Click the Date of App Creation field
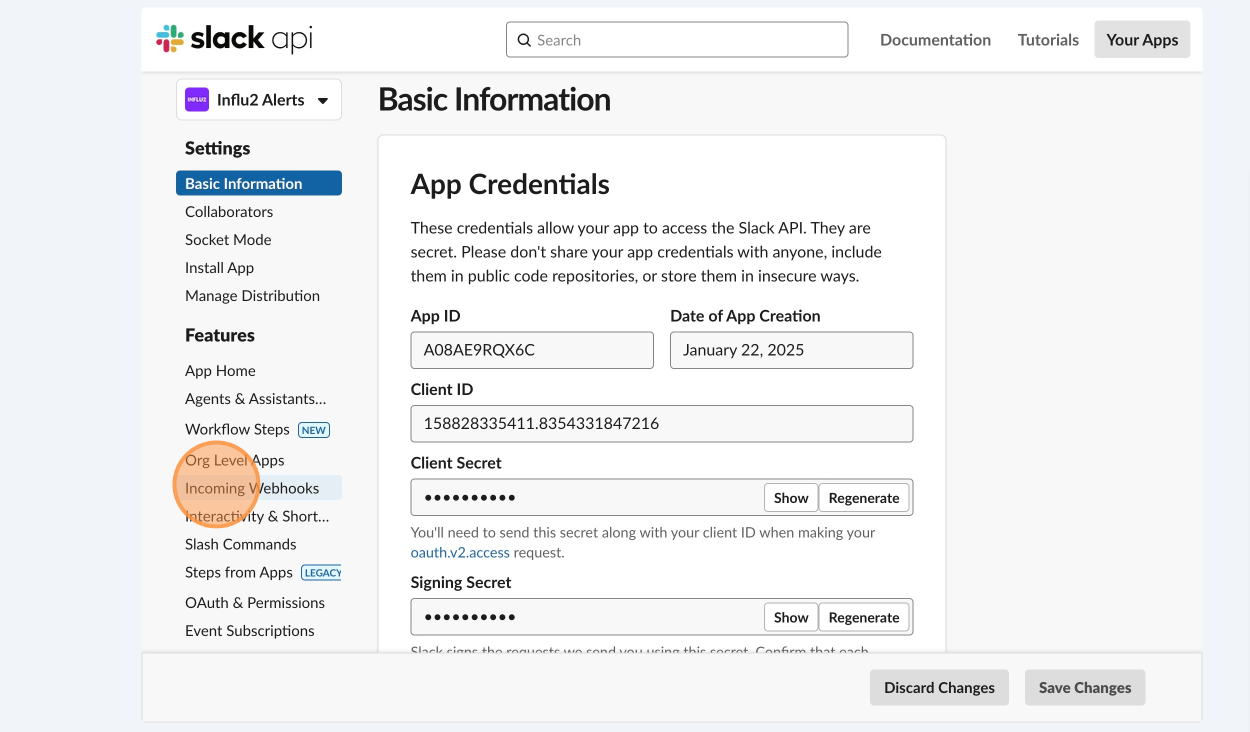 [x=791, y=350]
